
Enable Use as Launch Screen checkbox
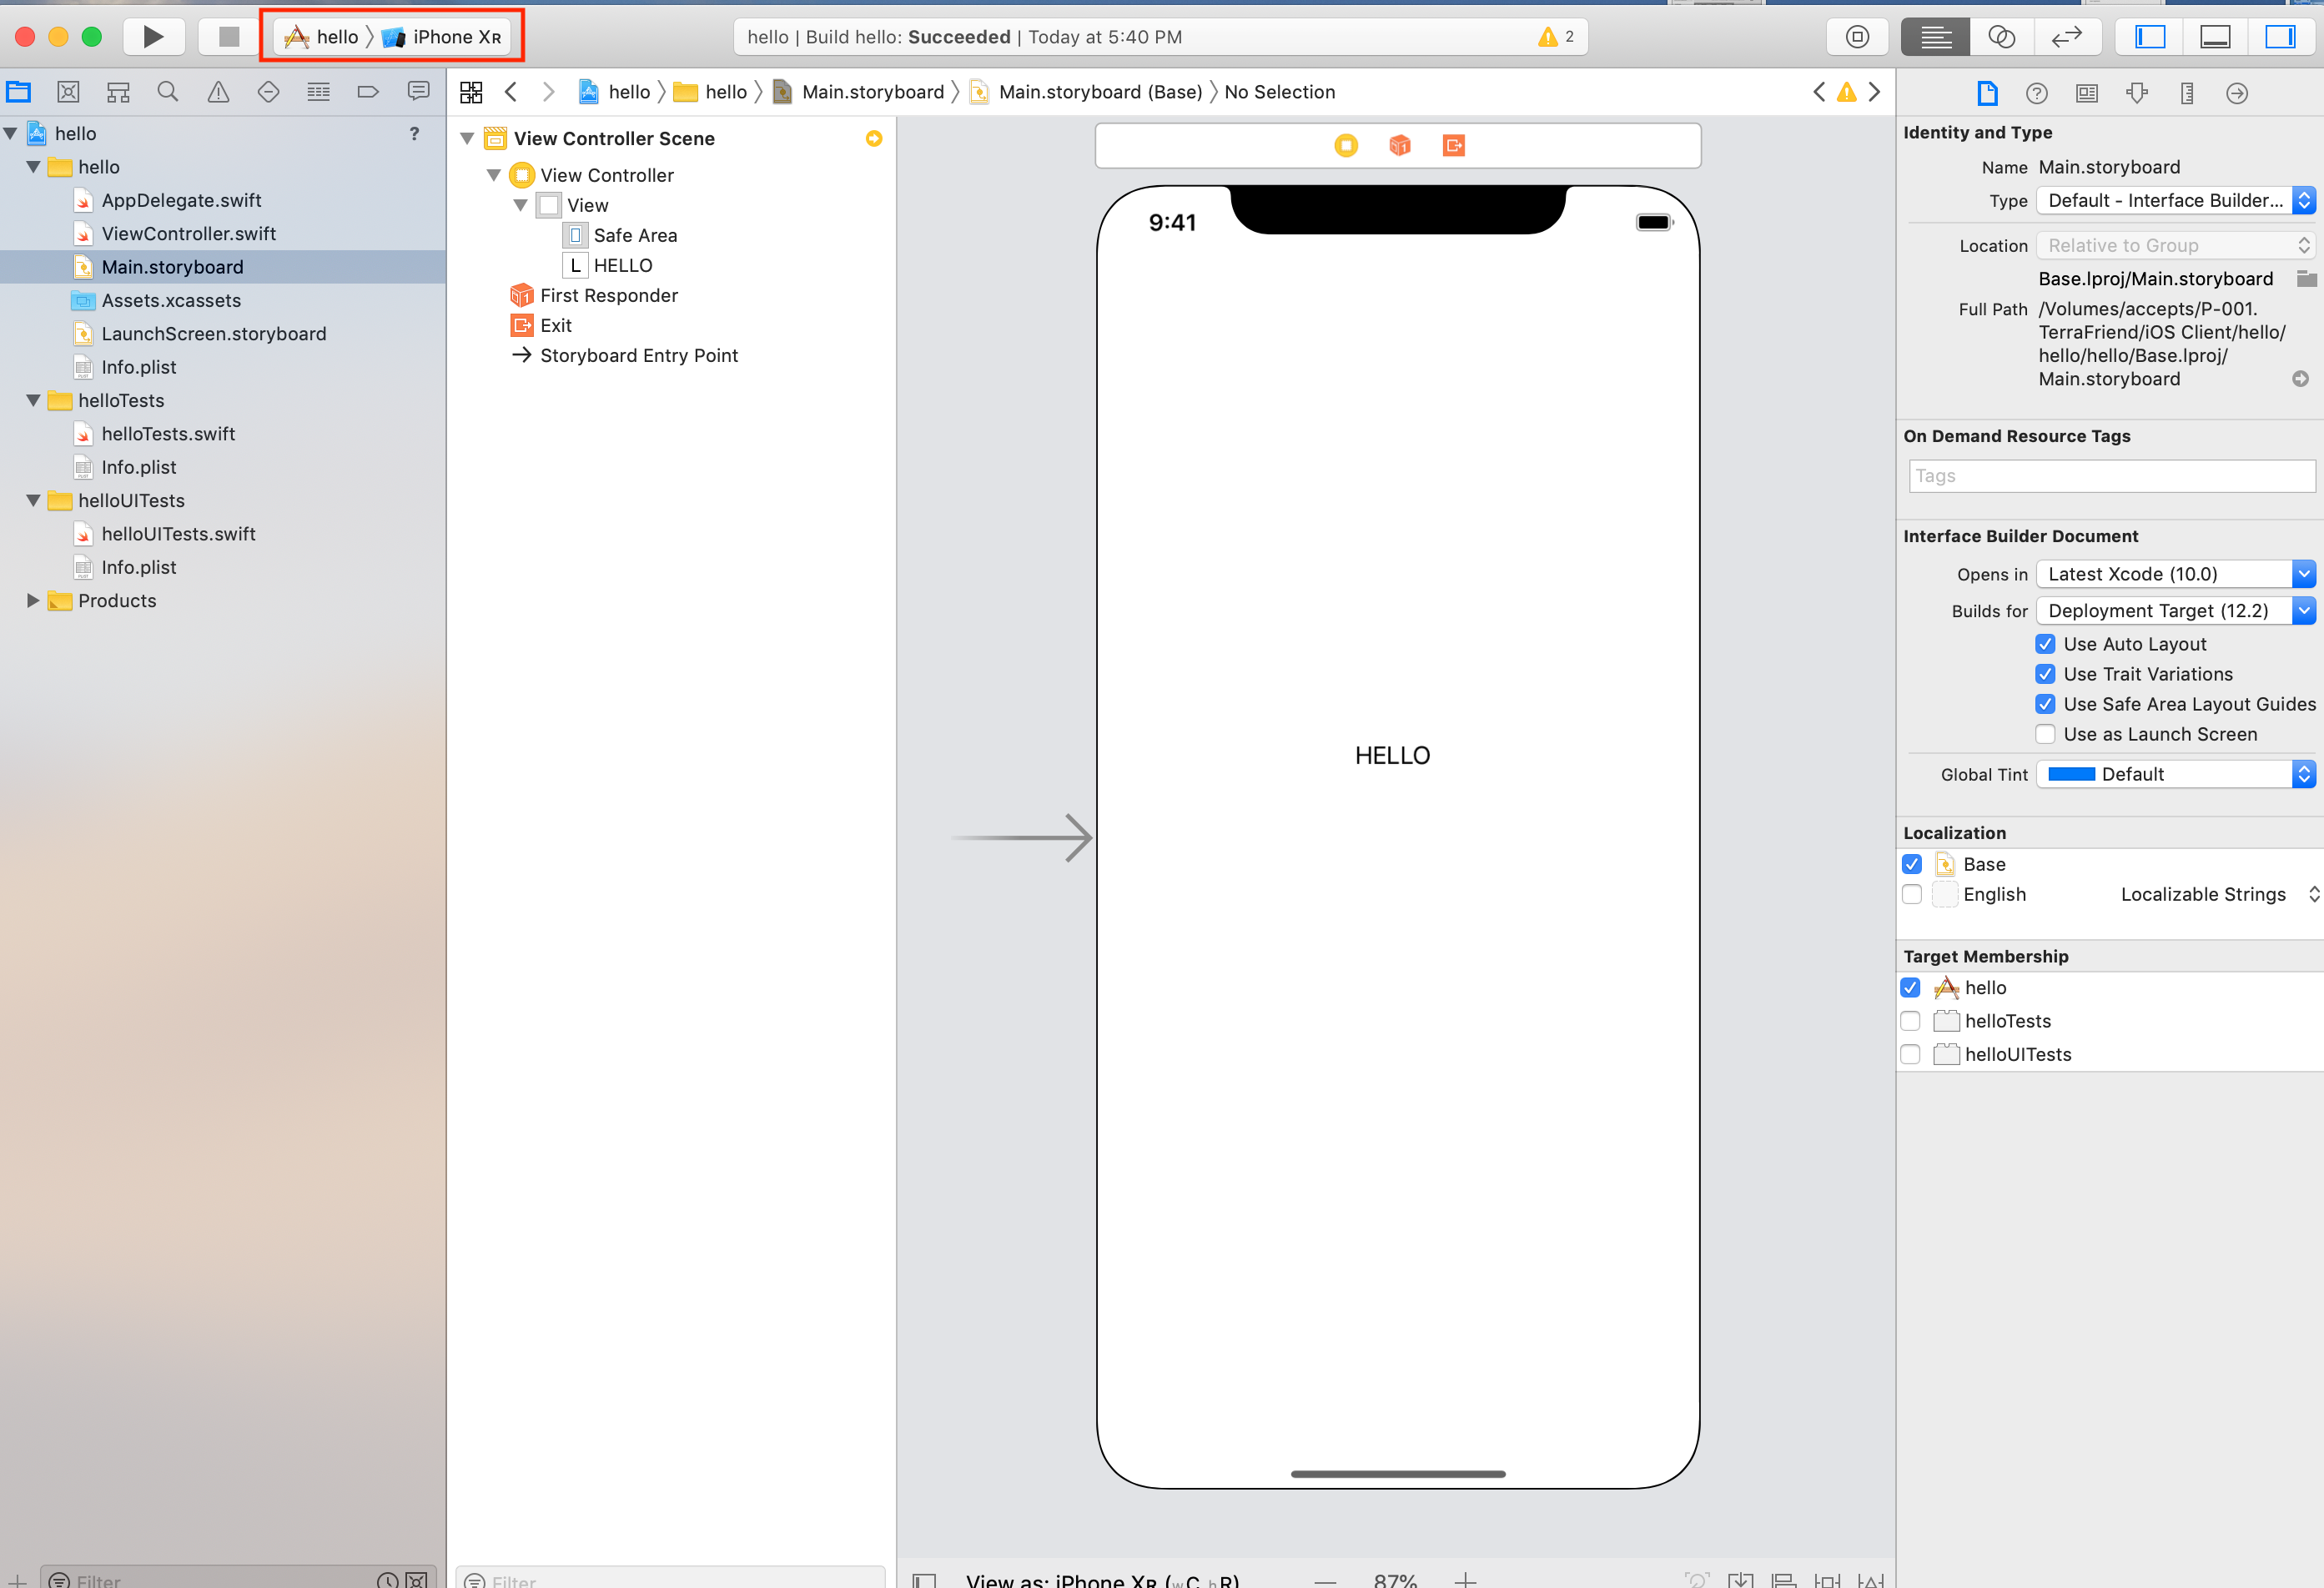click(2045, 734)
